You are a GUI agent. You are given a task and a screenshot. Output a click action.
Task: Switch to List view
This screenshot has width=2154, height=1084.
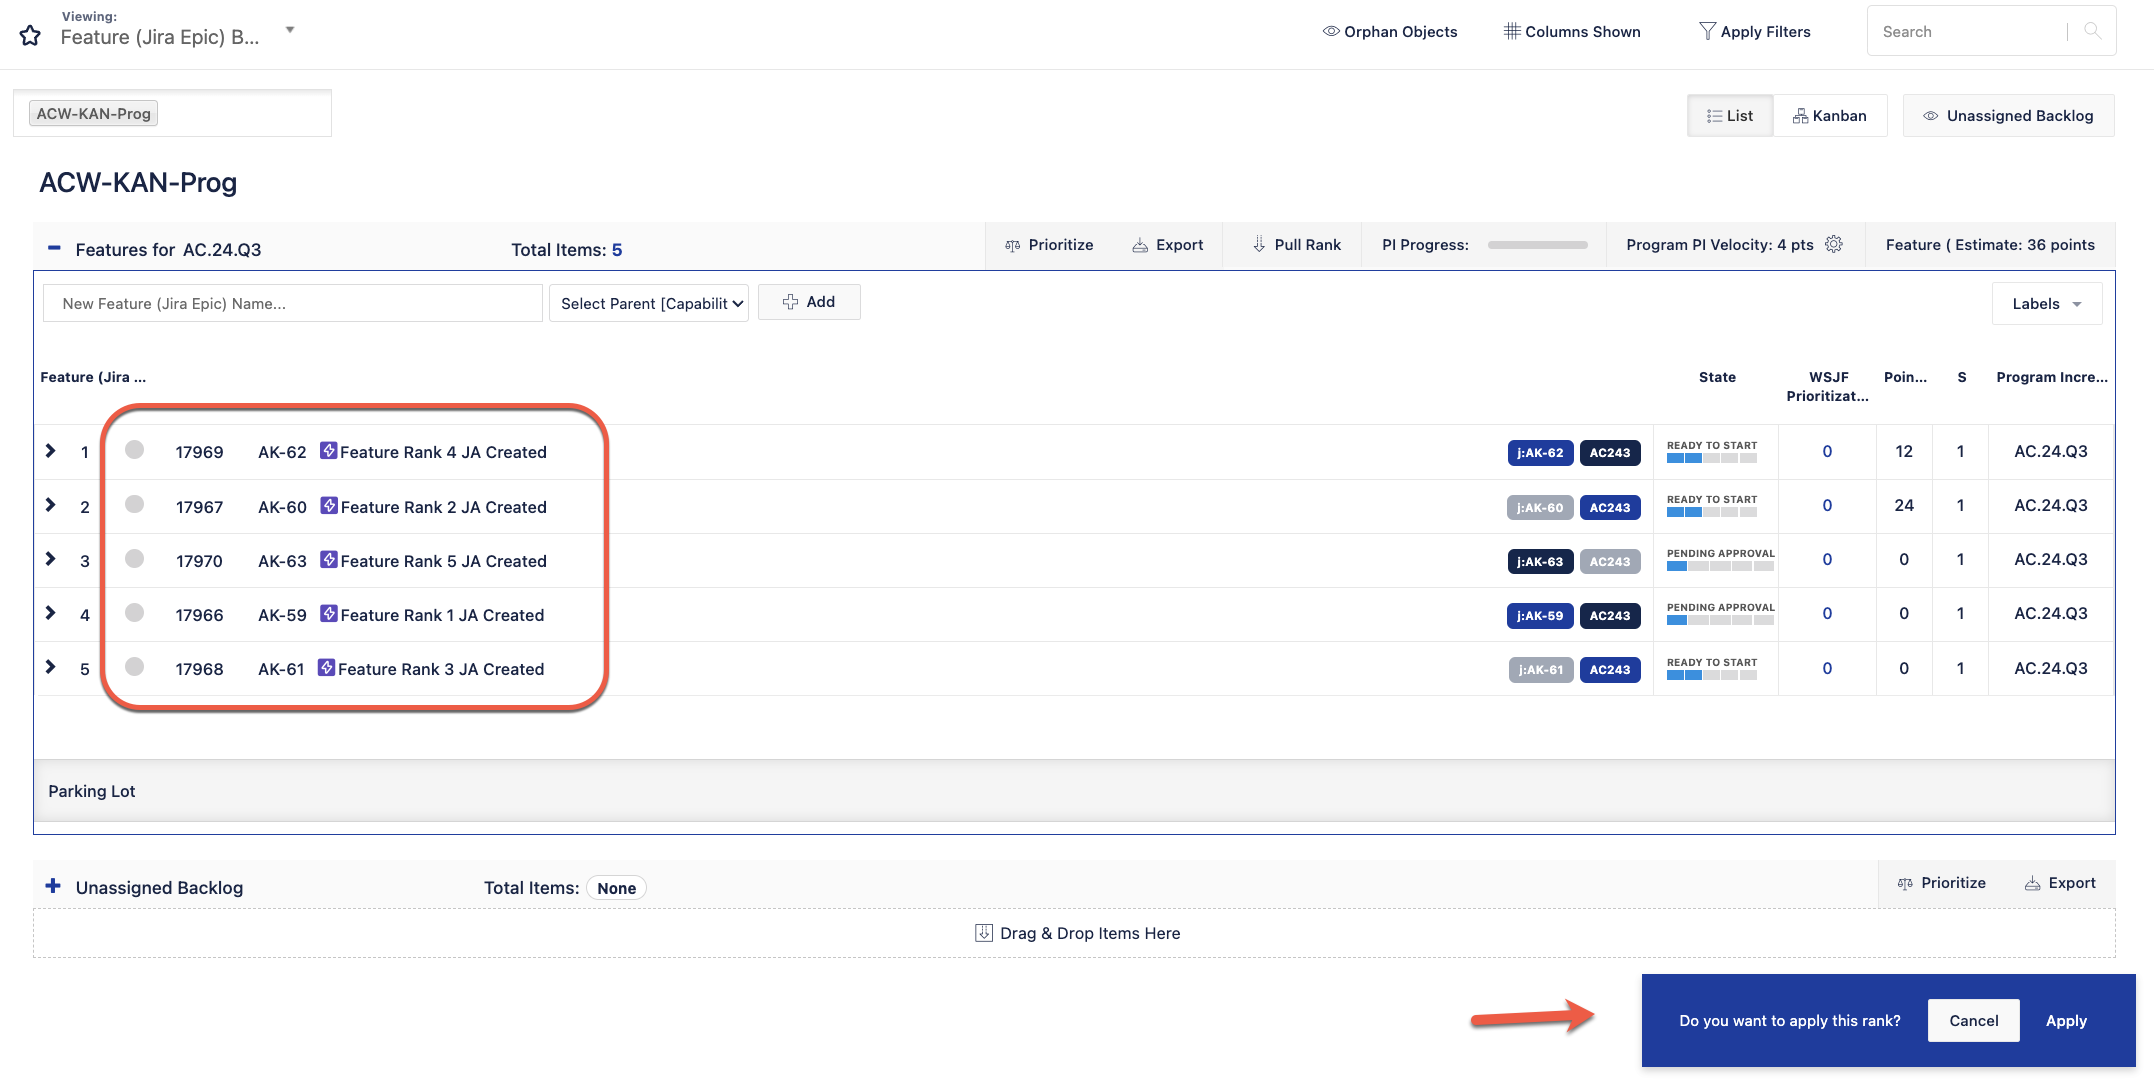1729,116
